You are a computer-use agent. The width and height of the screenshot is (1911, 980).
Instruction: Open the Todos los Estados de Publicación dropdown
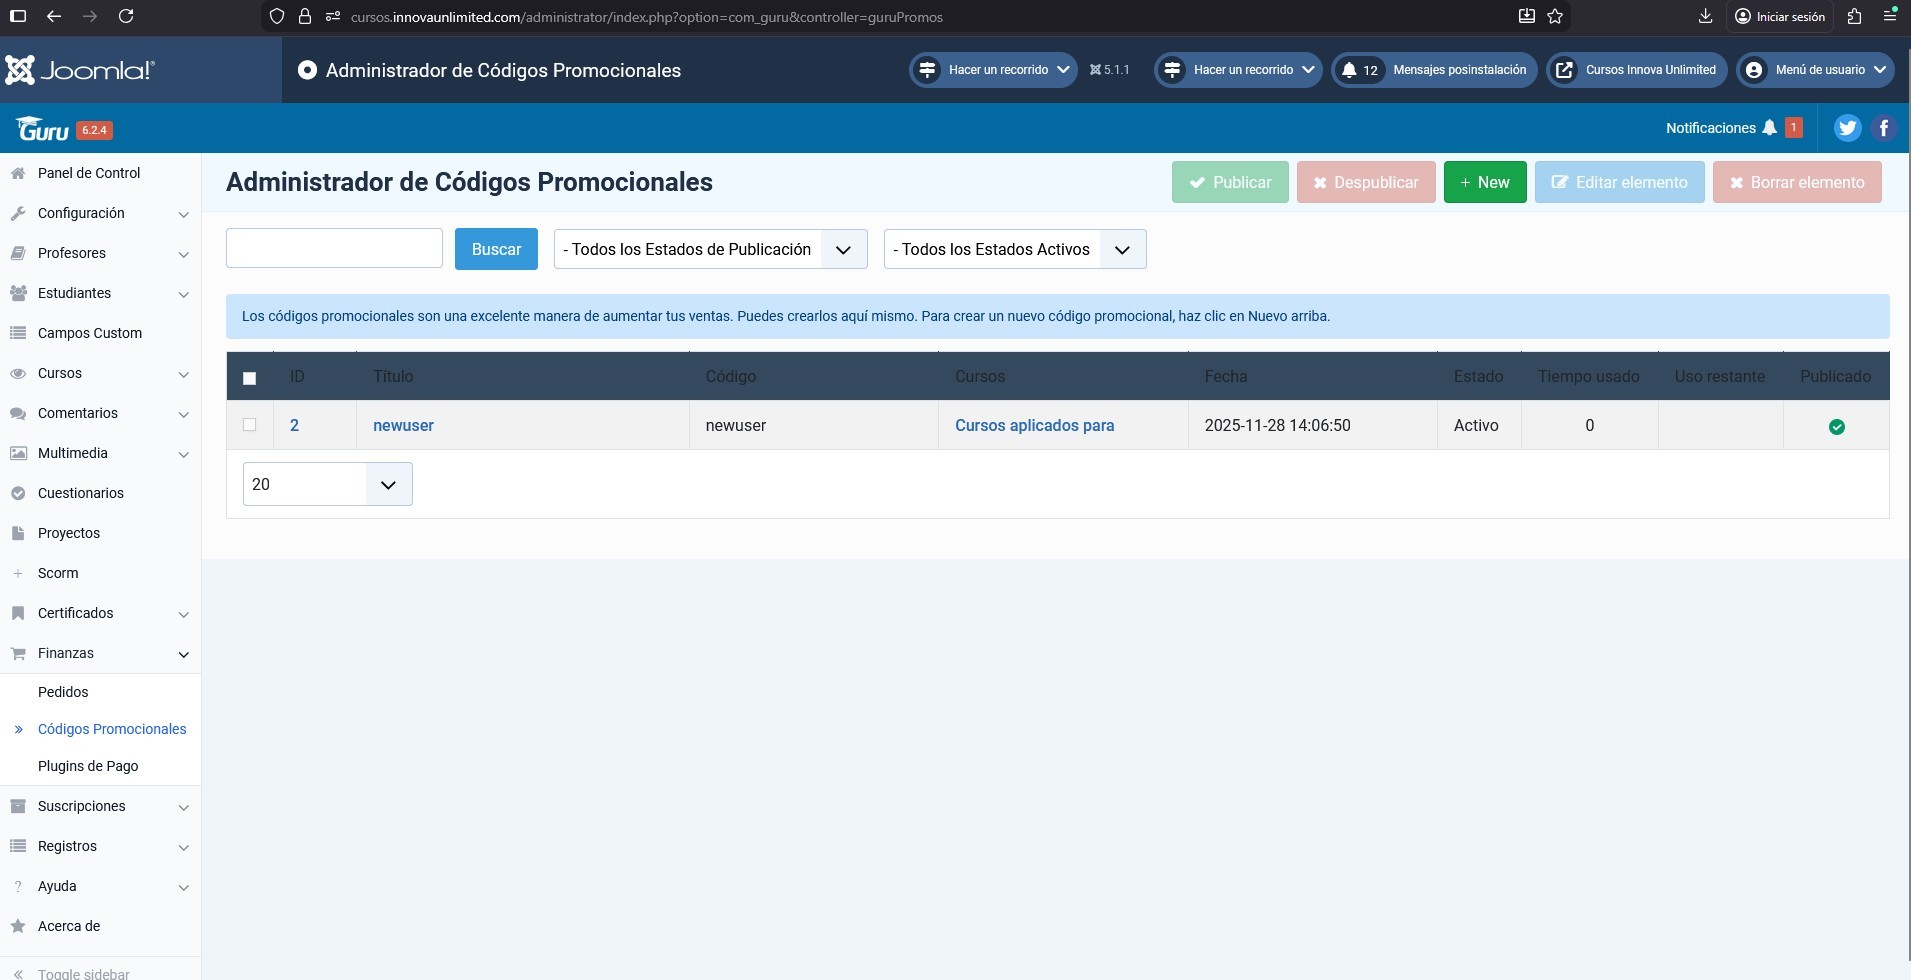click(x=710, y=249)
